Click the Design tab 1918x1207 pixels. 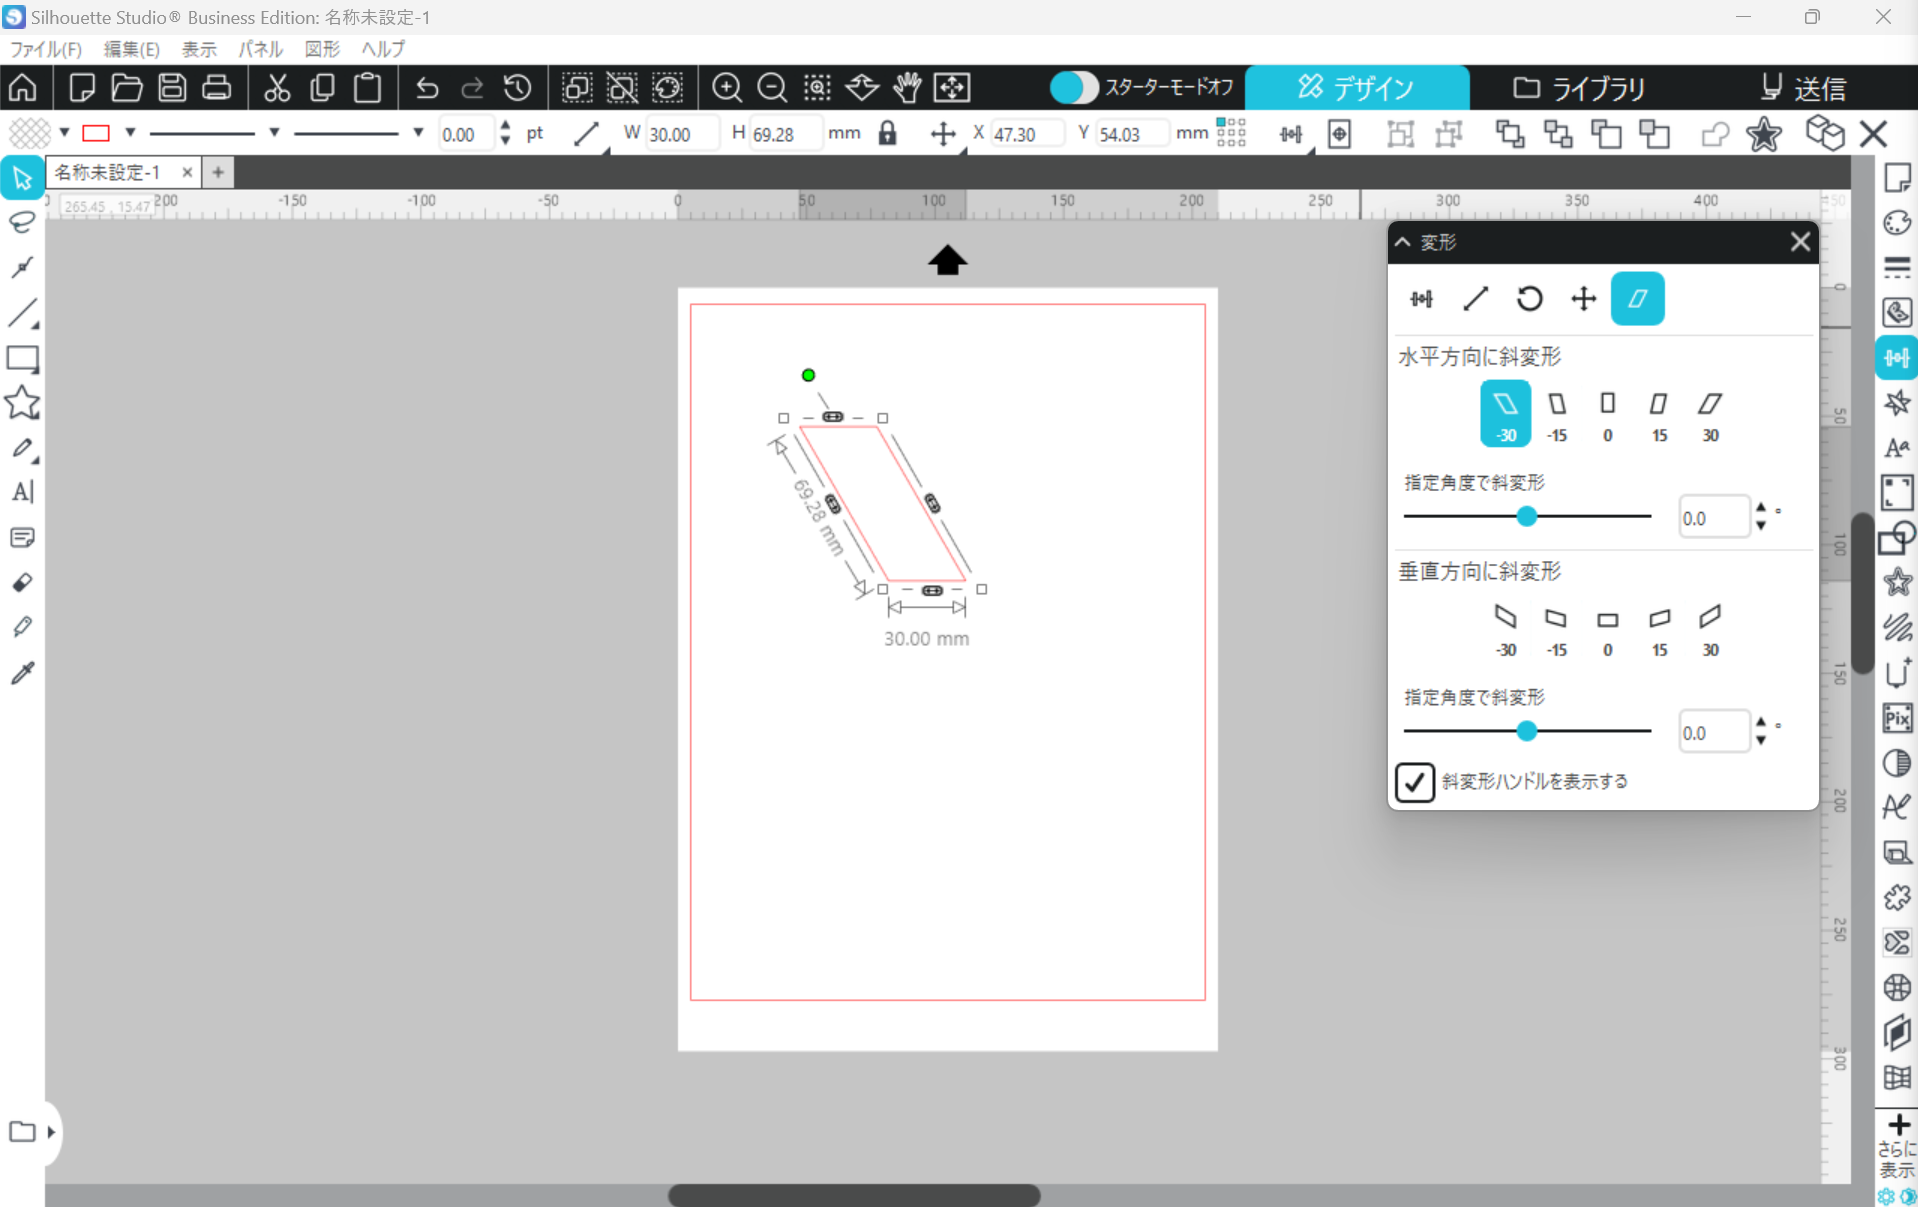coord(1357,88)
